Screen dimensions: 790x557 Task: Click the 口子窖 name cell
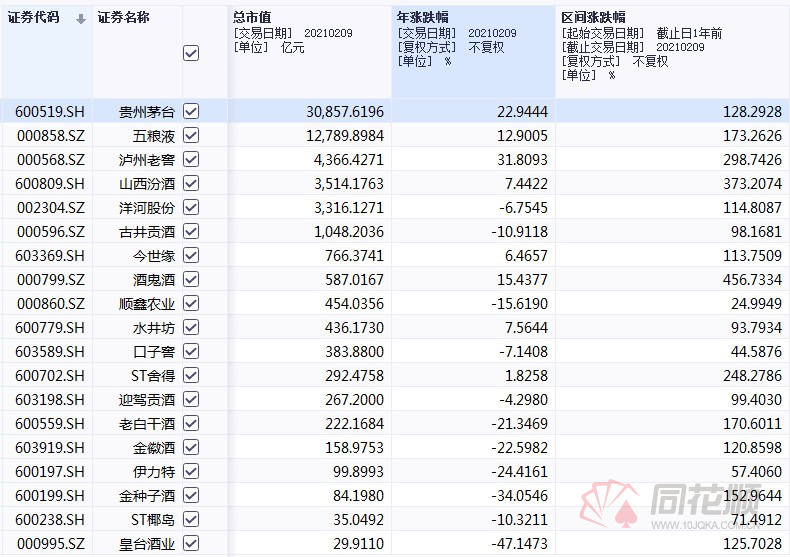click(x=154, y=352)
